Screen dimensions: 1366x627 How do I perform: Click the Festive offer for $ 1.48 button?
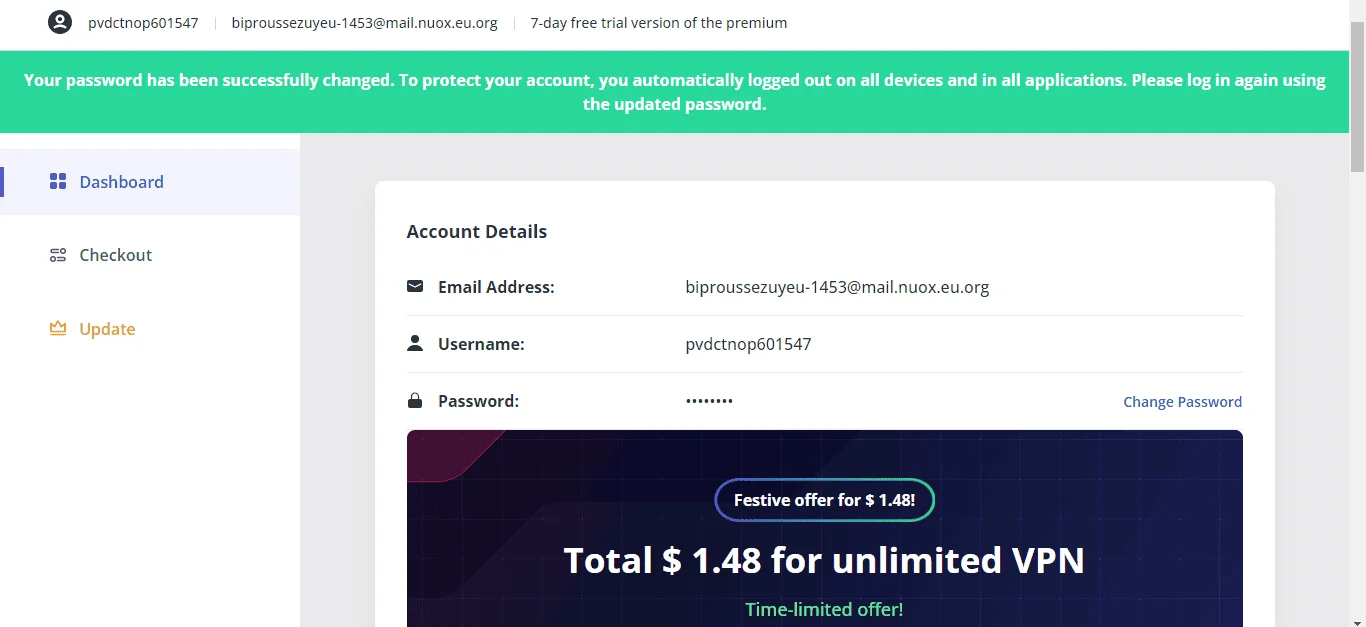[825, 500]
